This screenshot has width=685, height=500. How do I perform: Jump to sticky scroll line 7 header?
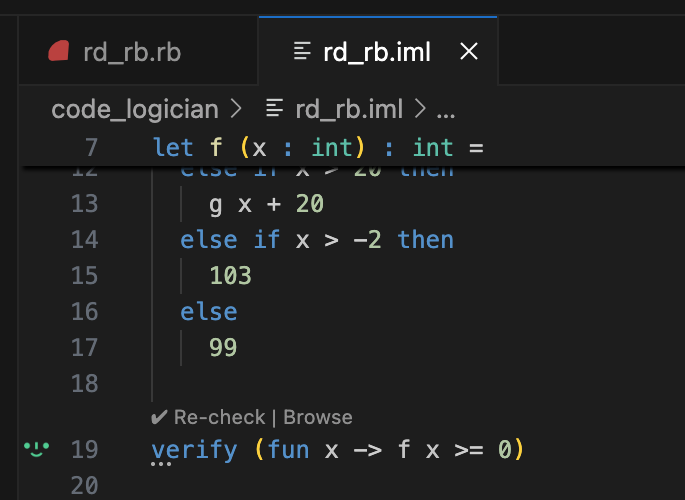[x=318, y=148]
